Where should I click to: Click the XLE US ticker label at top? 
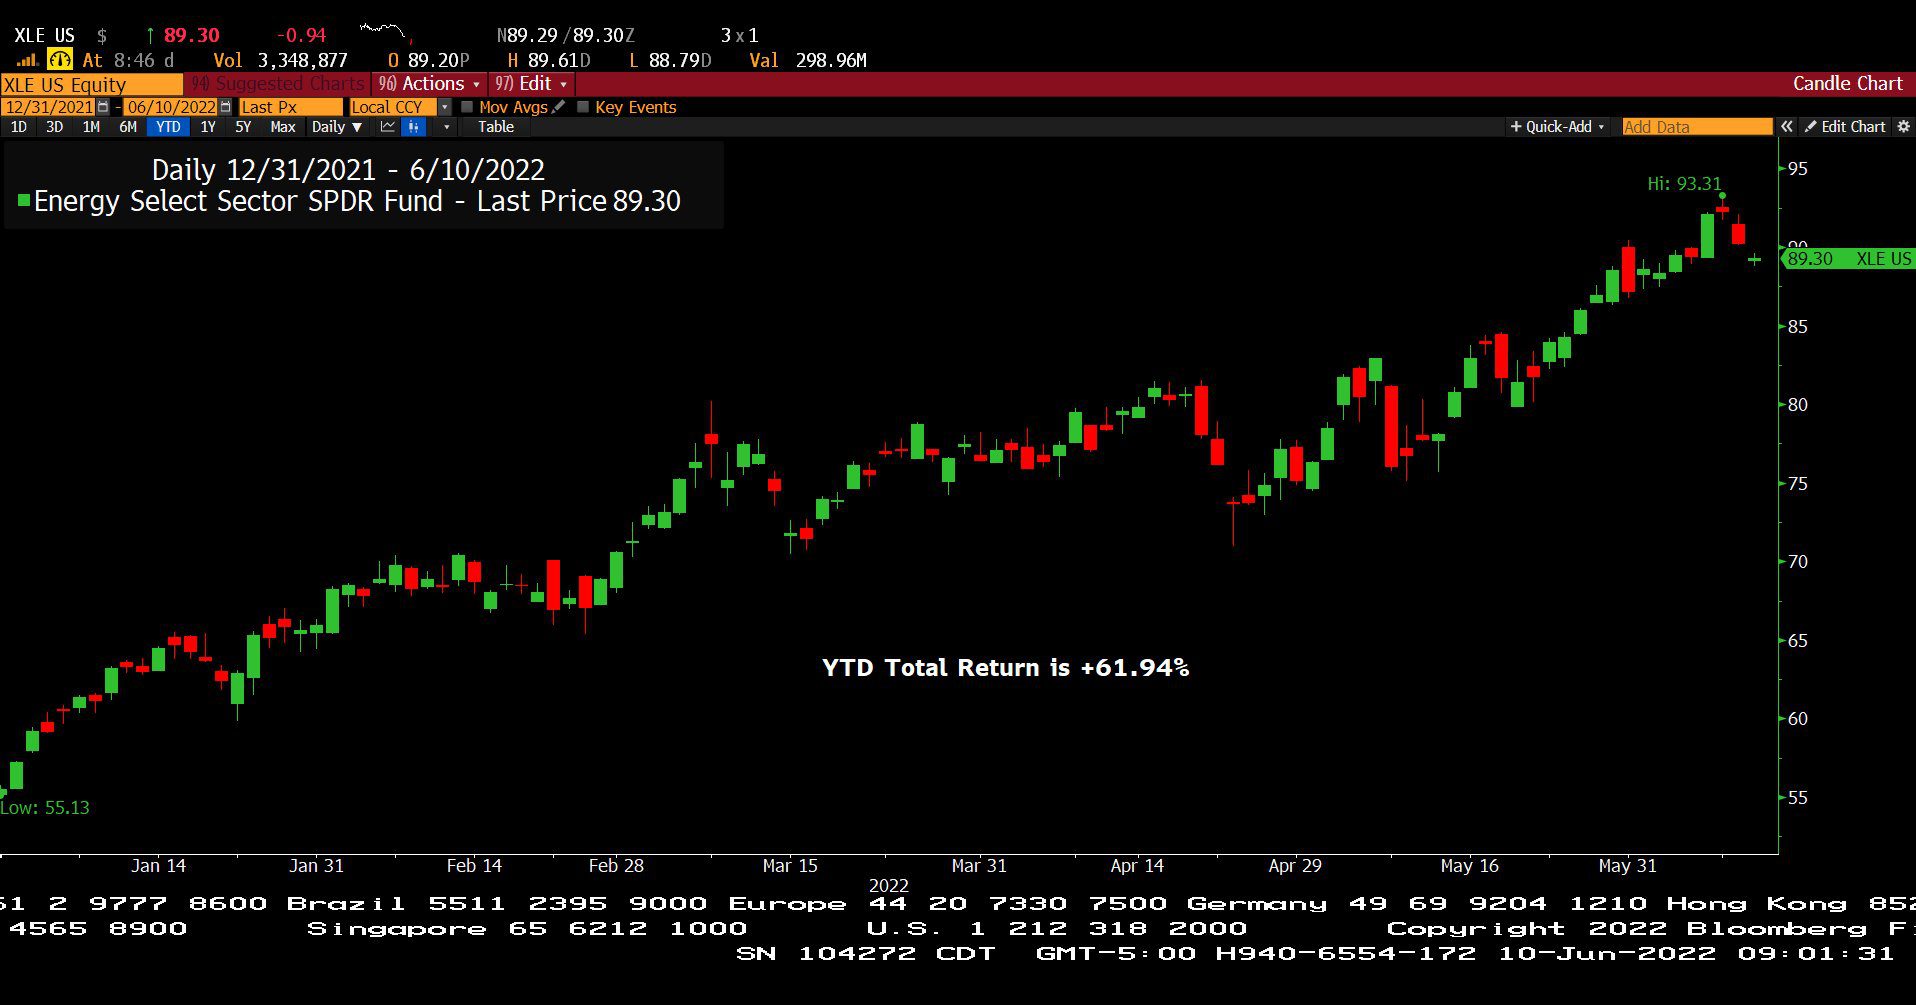[x=44, y=36]
